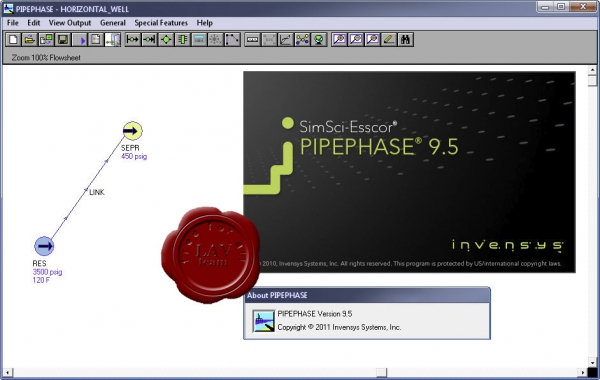600x380 pixels.
Task: Click the third magnifier zoom icon
Action: click(372, 39)
